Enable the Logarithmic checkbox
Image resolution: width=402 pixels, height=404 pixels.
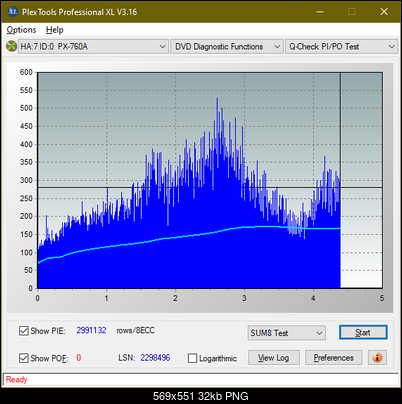click(x=192, y=358)
